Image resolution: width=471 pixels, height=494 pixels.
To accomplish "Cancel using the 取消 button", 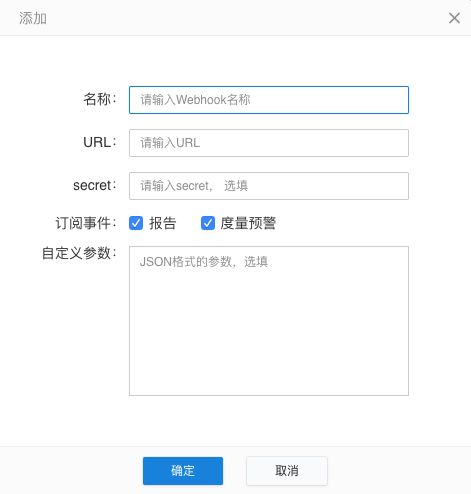I will click(287, 471).
